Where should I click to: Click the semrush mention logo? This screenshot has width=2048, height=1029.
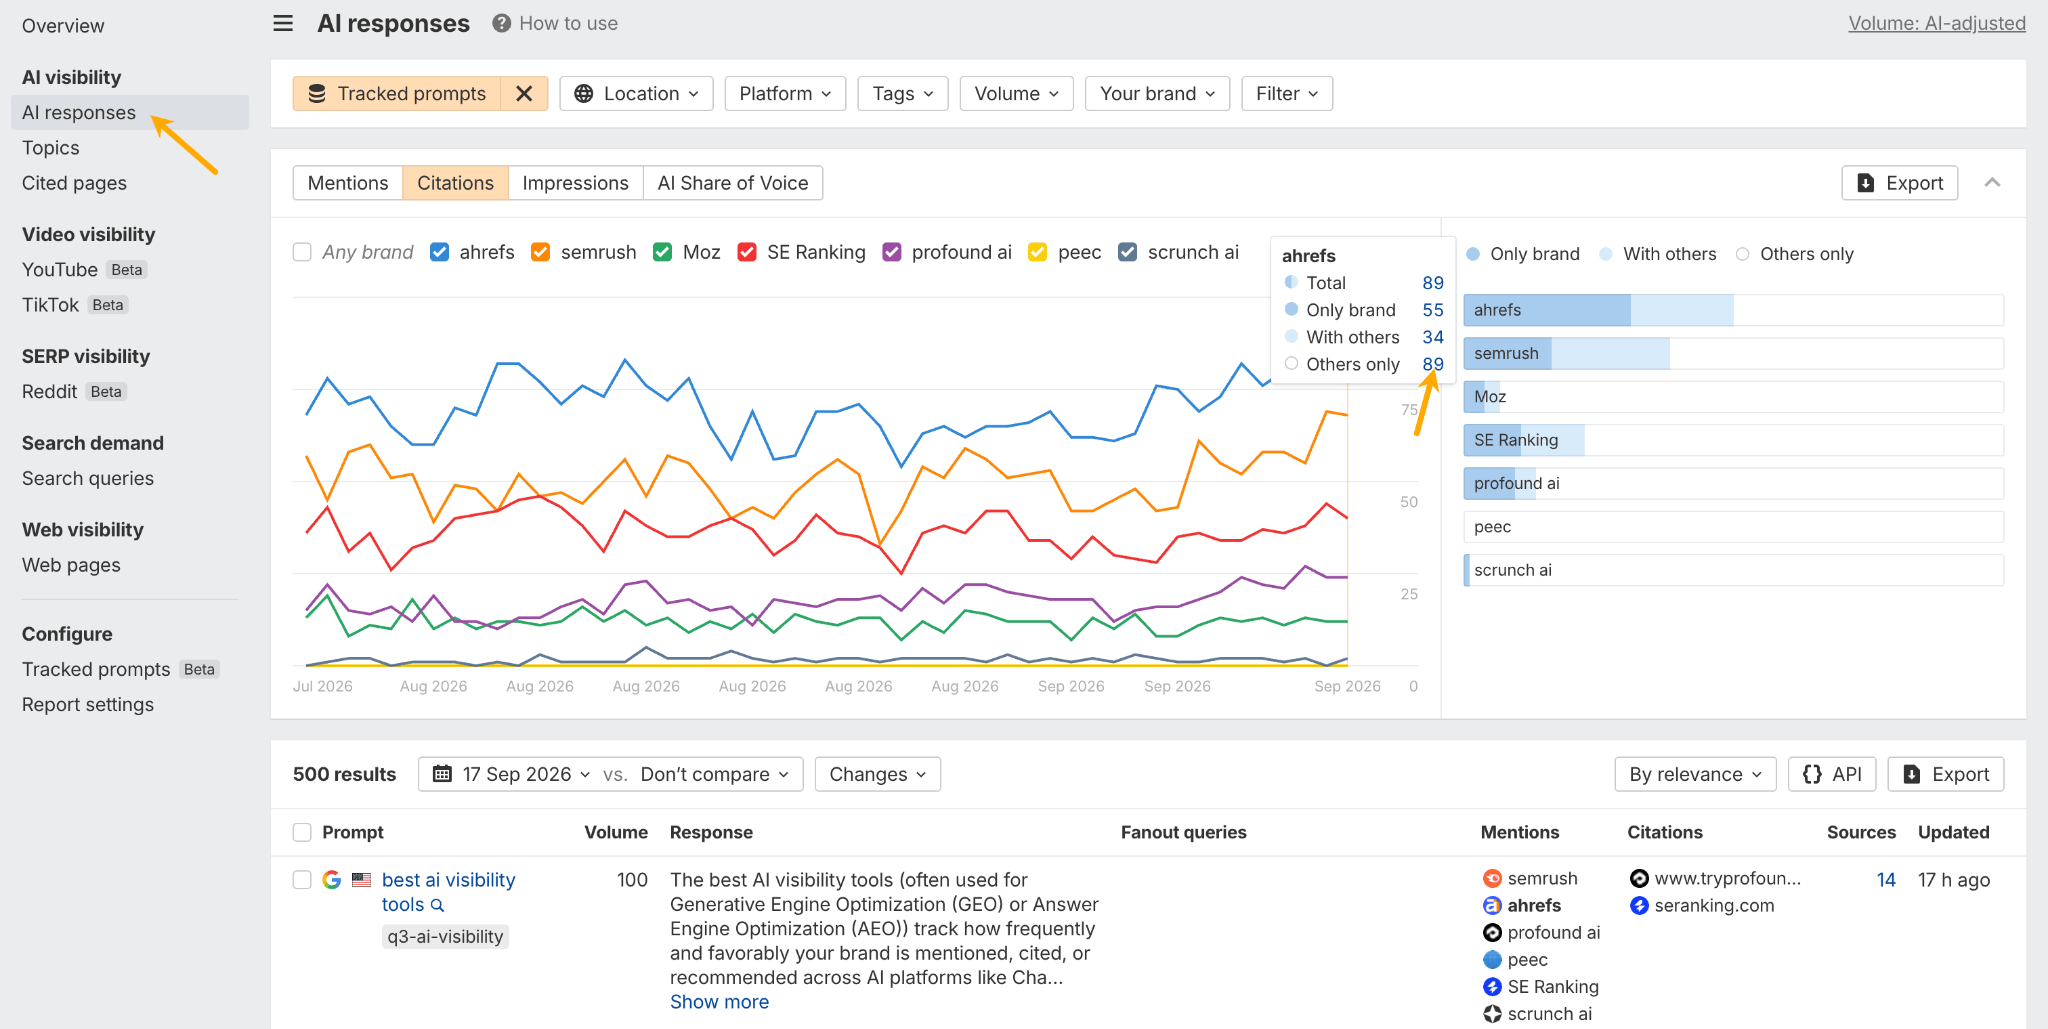point(1492,878)
